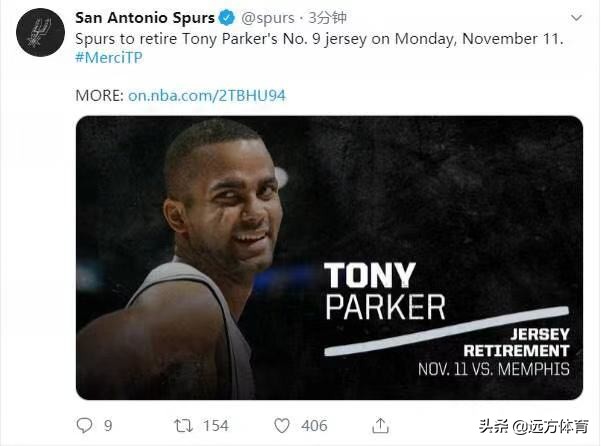Click the reply count 9
This screenshot has height=446, width=601.
[x=108, y=426]
